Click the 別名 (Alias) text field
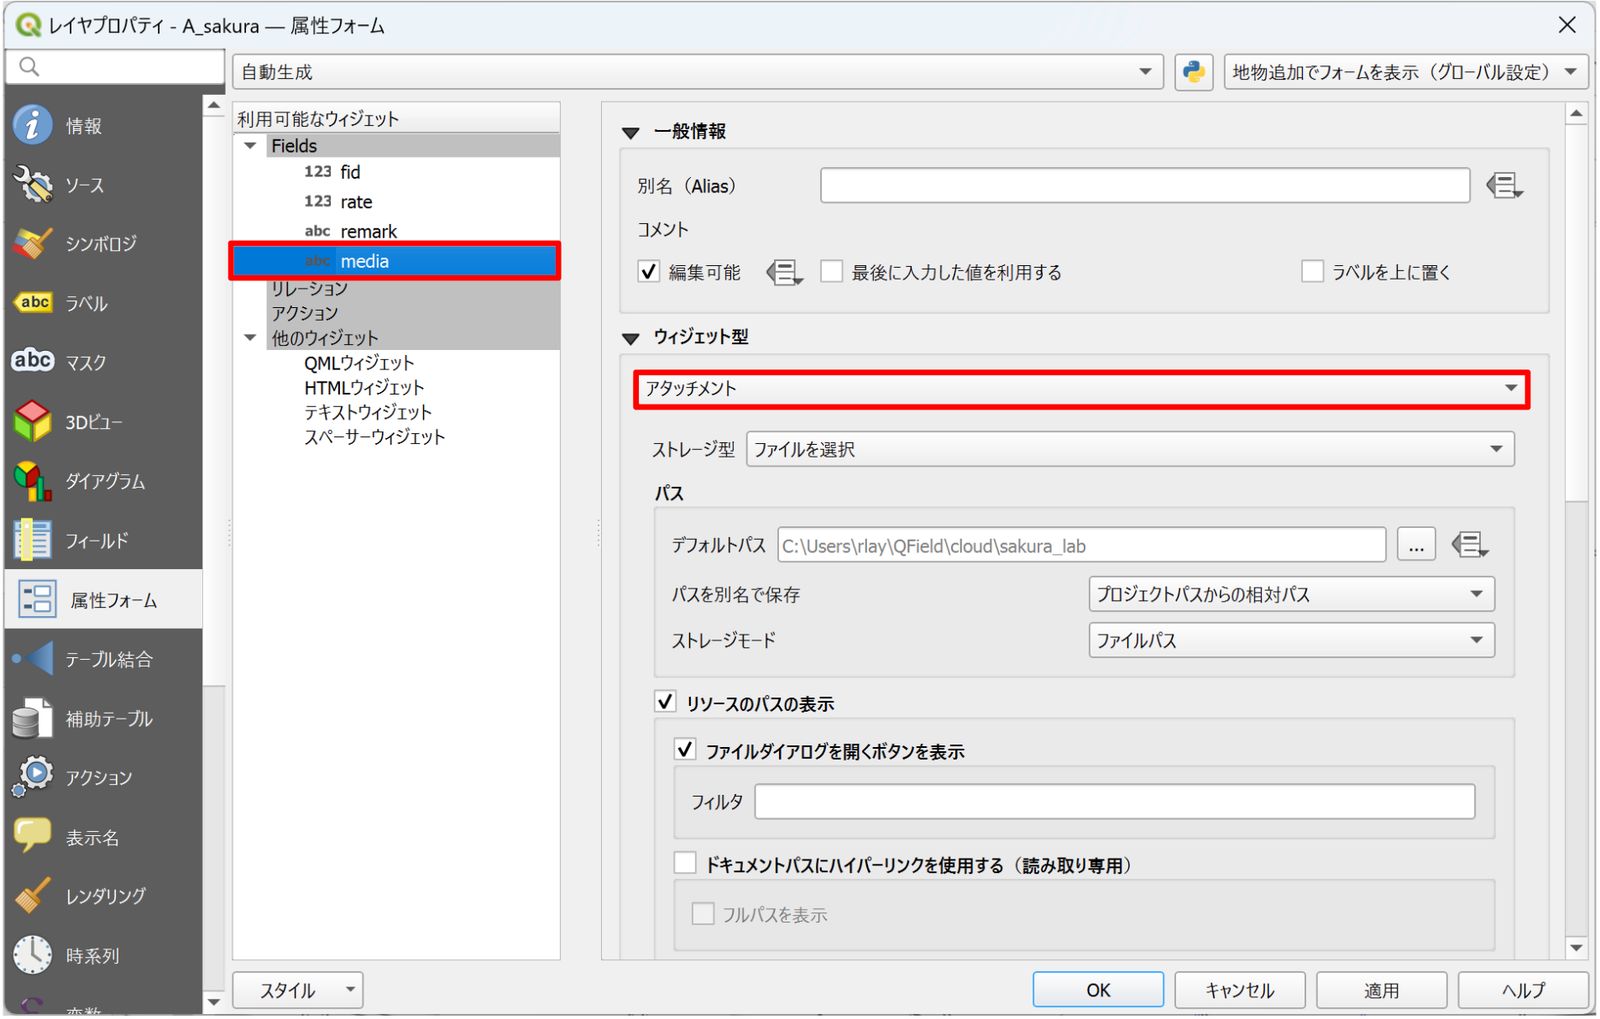Image resolution: width=1600 pixels, height=1019 pixels. coord(1145,185)
